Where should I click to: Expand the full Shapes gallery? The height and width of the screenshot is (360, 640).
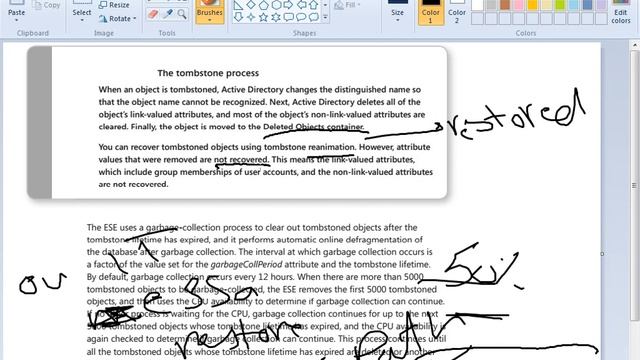point(325,17)
